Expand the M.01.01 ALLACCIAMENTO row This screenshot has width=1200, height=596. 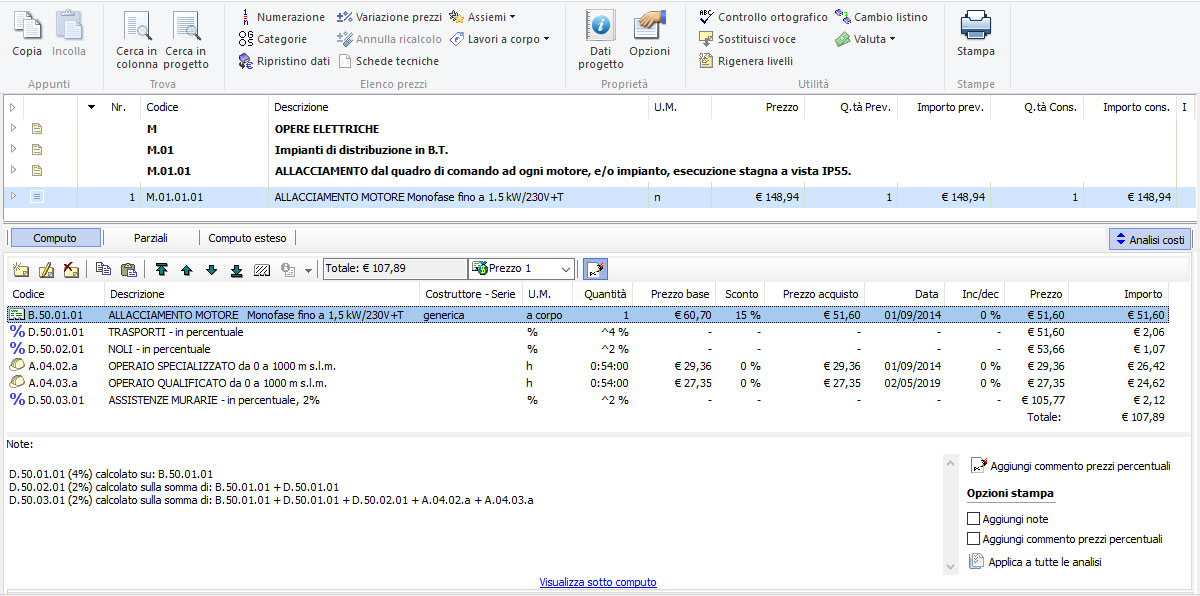[x=13, y=170]
